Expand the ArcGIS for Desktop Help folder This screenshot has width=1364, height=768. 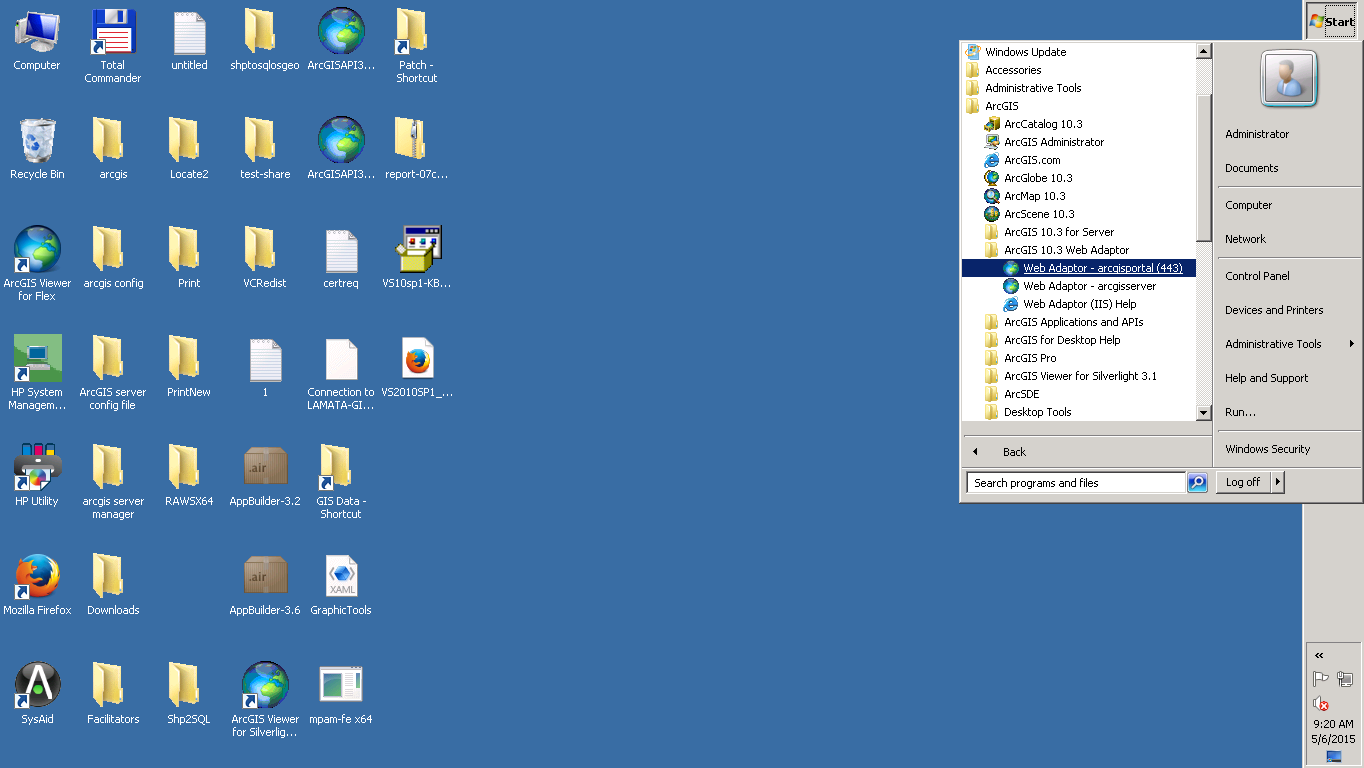(1062, 340)
